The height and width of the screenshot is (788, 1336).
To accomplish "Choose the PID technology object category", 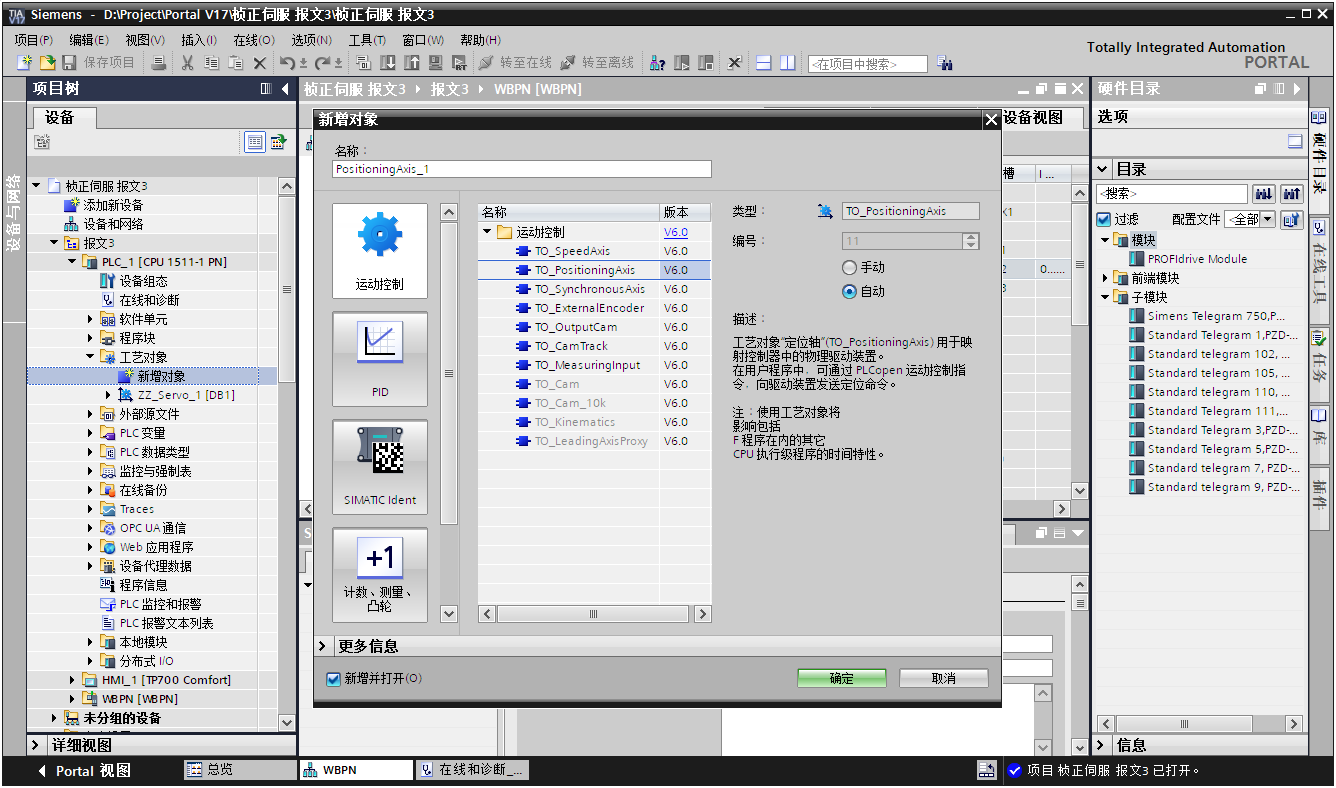I will click(380, 359).
